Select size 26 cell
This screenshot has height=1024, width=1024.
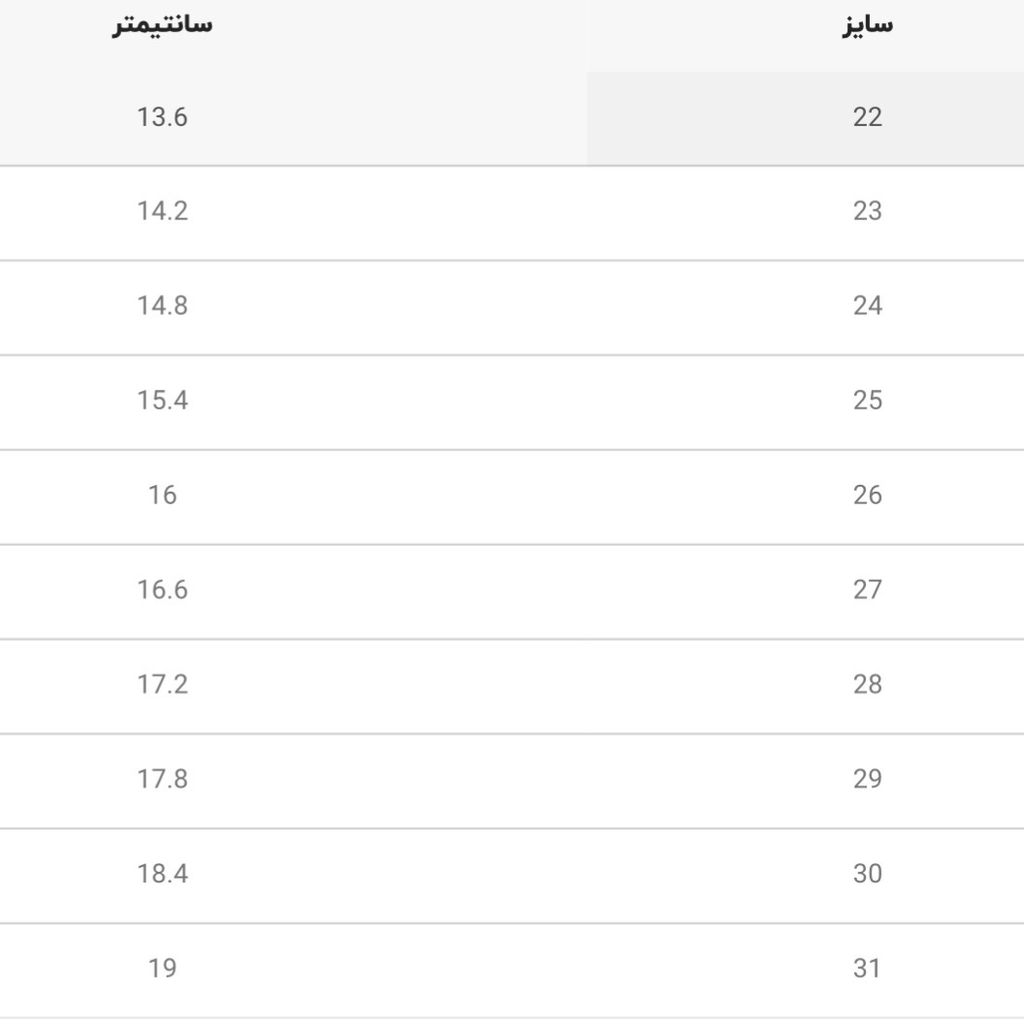pyautogui.click(x=867, y=495)
